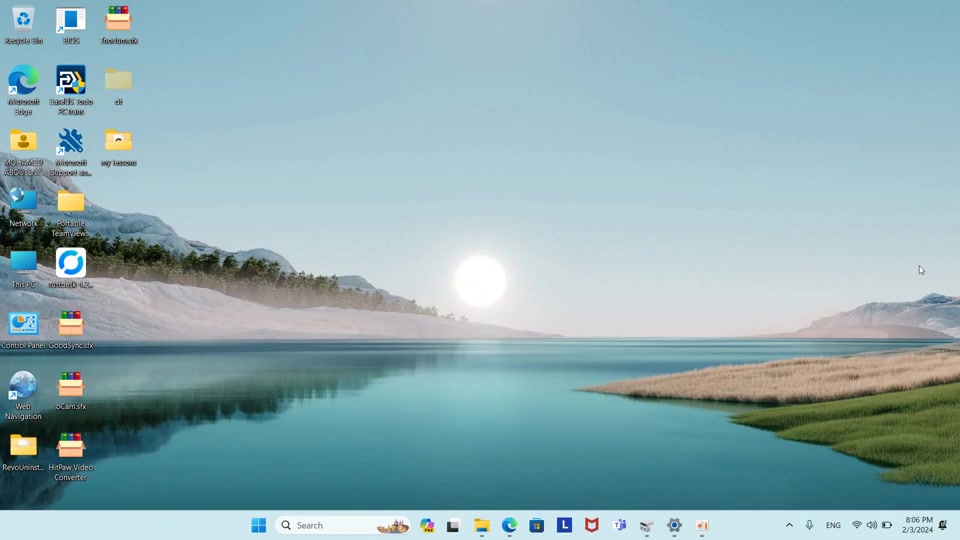The width and height of the screenshot is (960, 540).
Task: Open File Explorer from the taskbar
Action: [x=482, y=525]
